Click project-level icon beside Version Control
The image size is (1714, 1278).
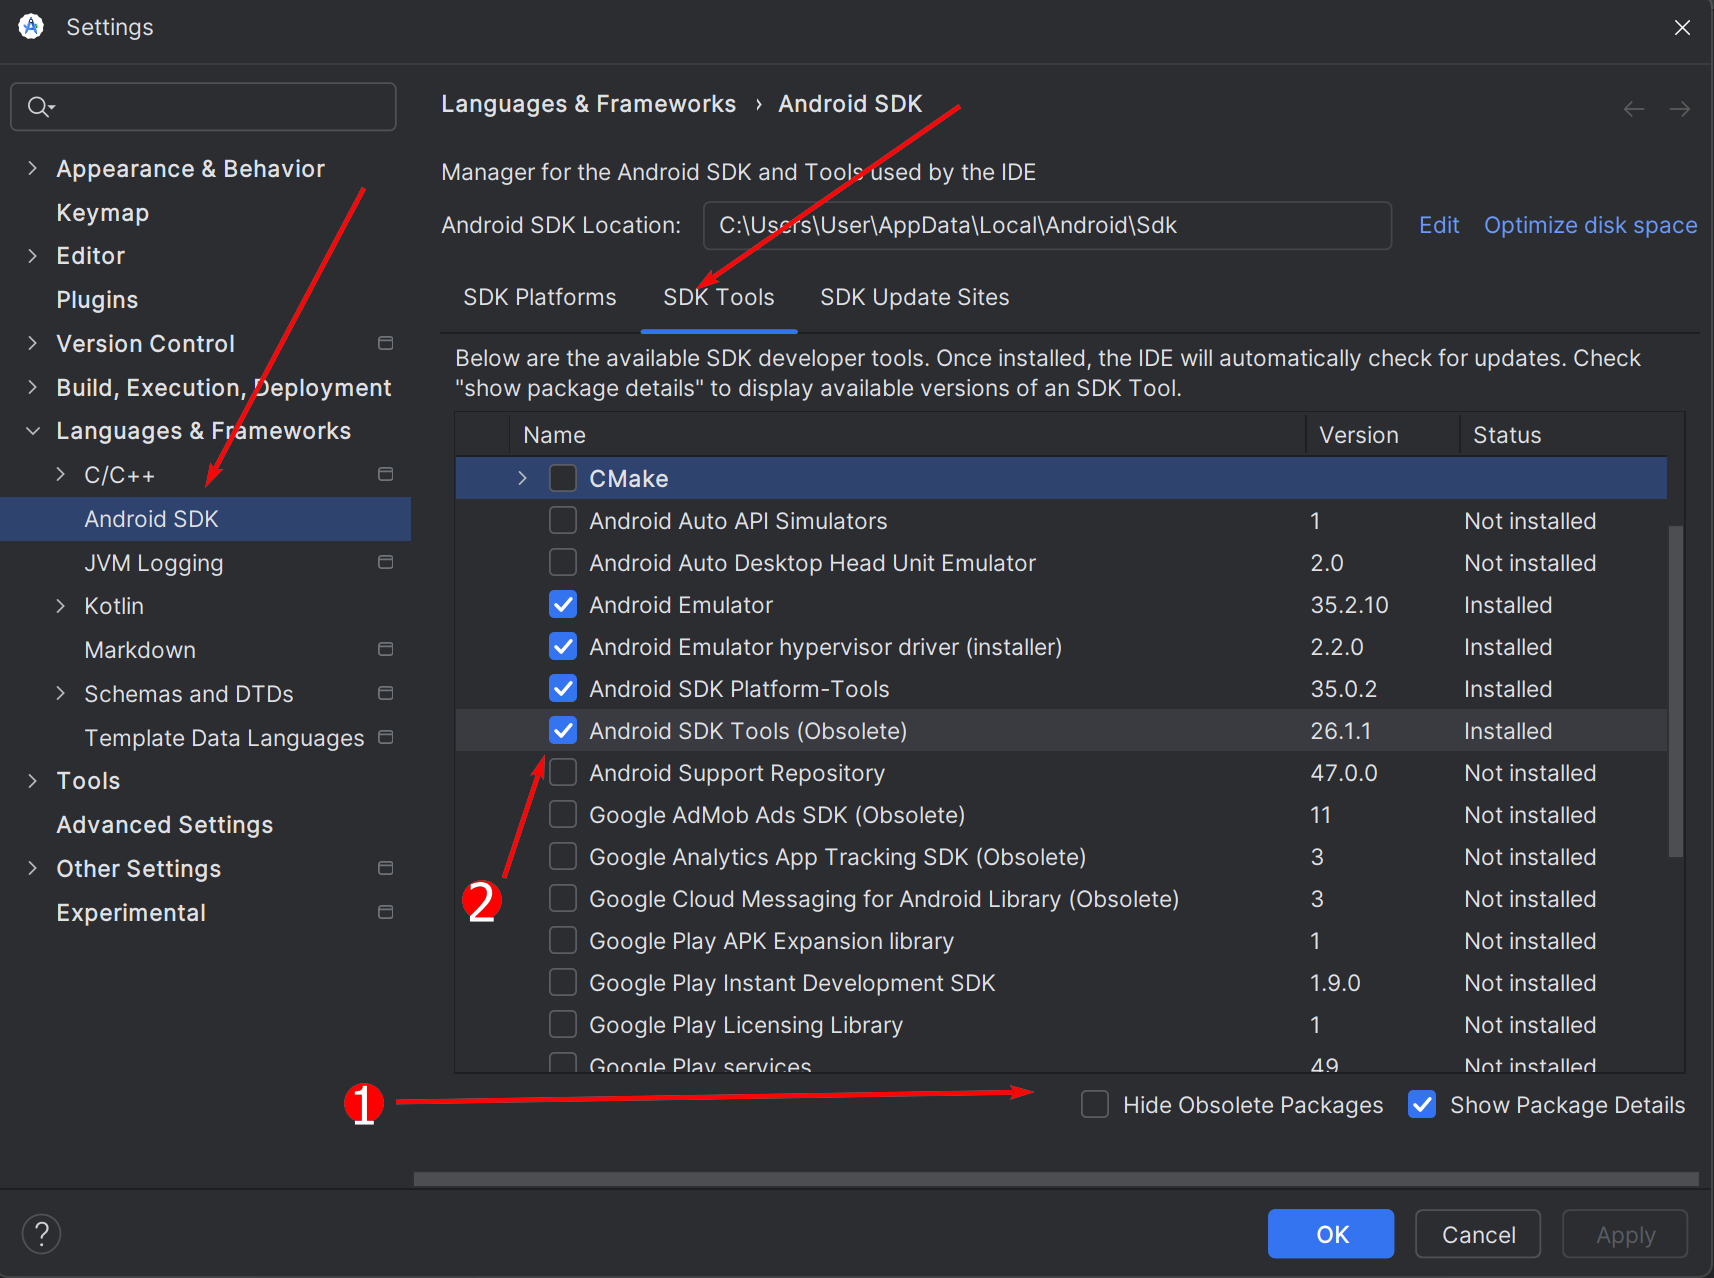[385, 343]
